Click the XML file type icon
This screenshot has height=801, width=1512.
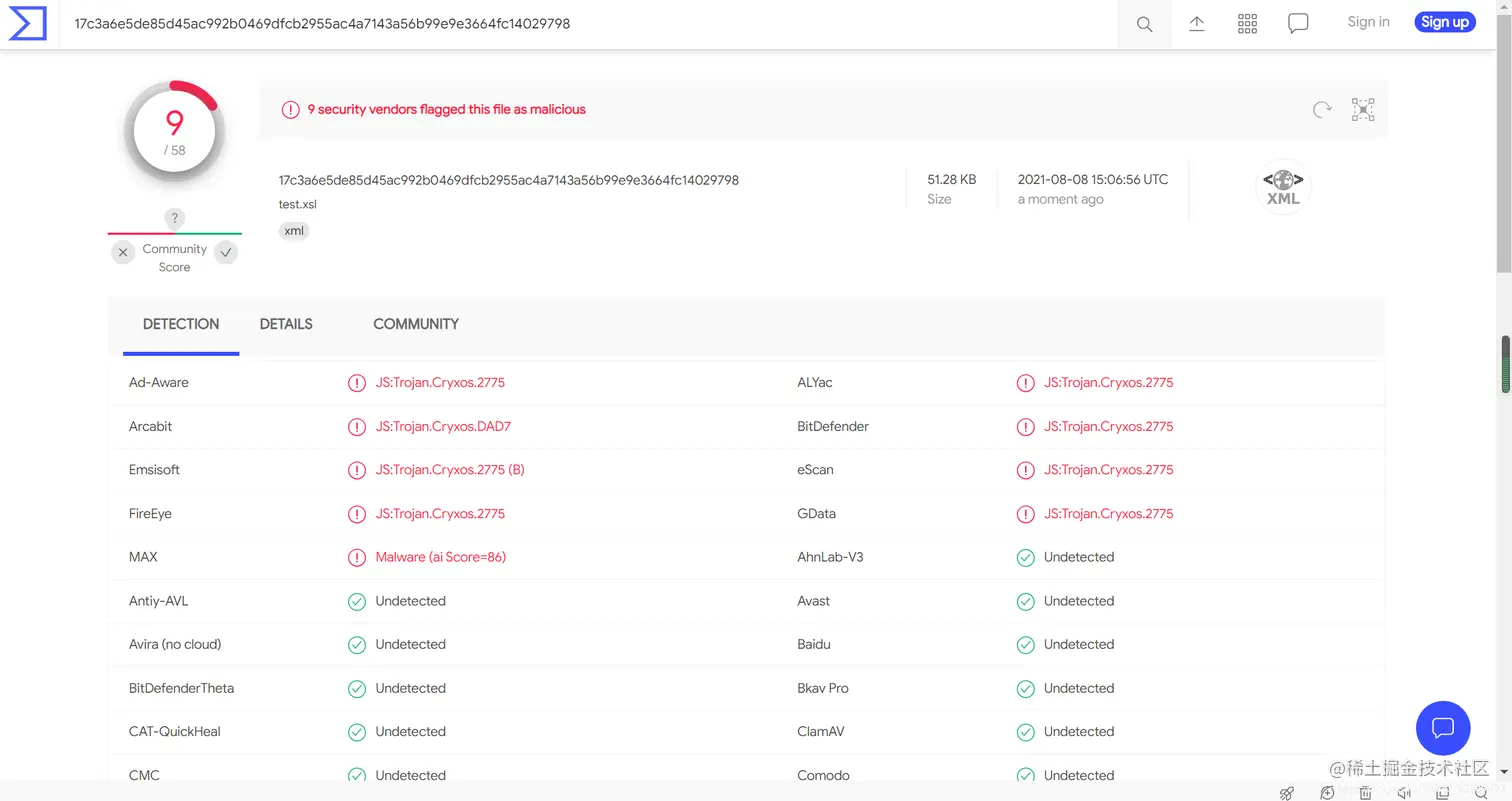(x=1283, y=187)
